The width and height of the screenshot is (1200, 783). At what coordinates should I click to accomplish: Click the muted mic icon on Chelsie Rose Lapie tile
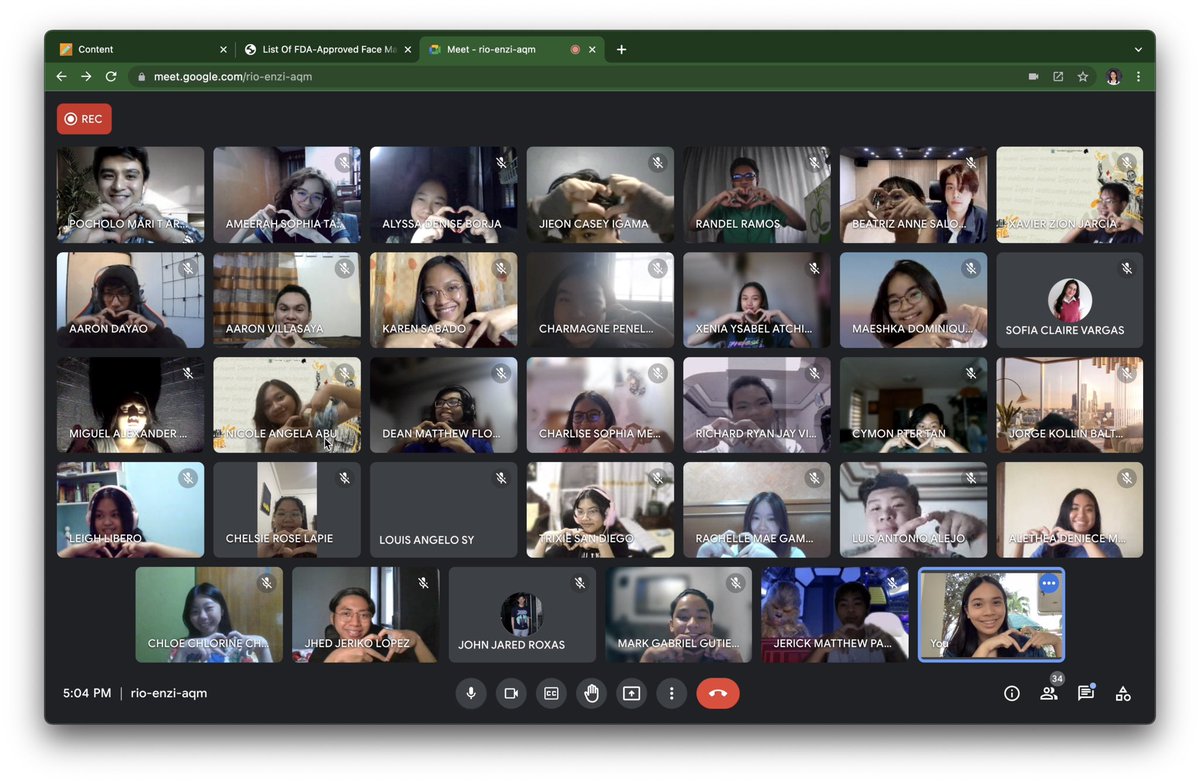[x=344, y=478]
